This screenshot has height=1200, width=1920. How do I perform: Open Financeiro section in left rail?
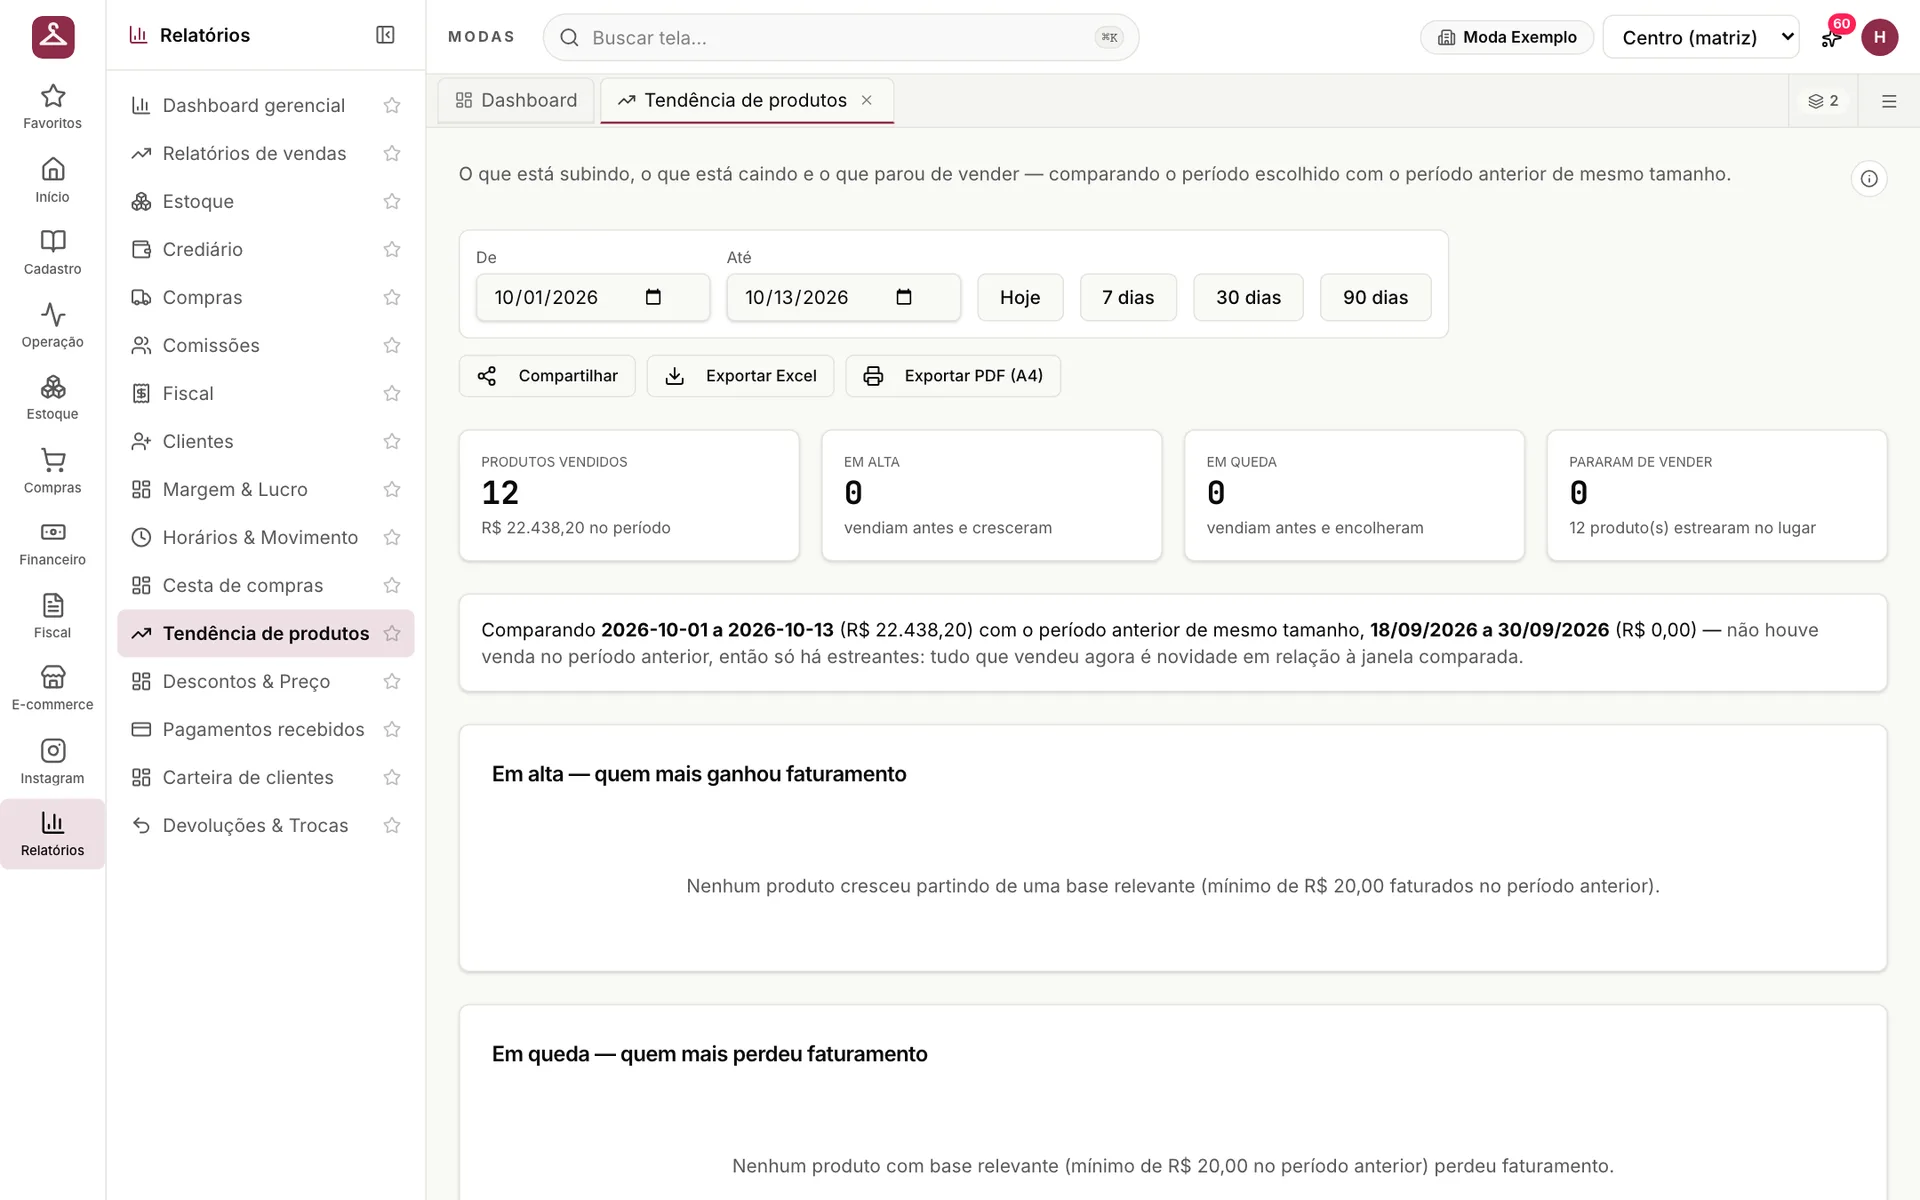pos(52,544)
